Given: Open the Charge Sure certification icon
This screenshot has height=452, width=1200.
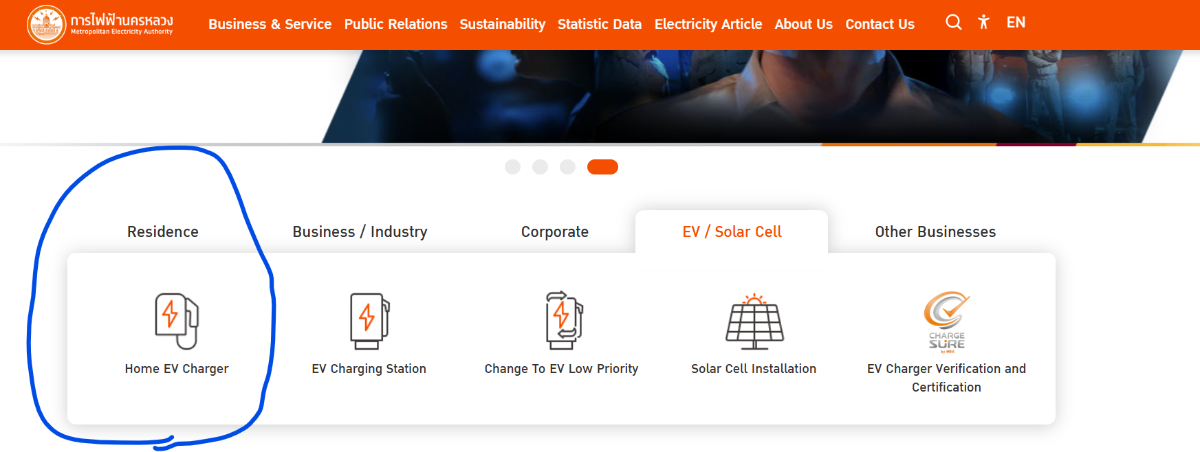Looking at the screenshot, I should (946, 320).
